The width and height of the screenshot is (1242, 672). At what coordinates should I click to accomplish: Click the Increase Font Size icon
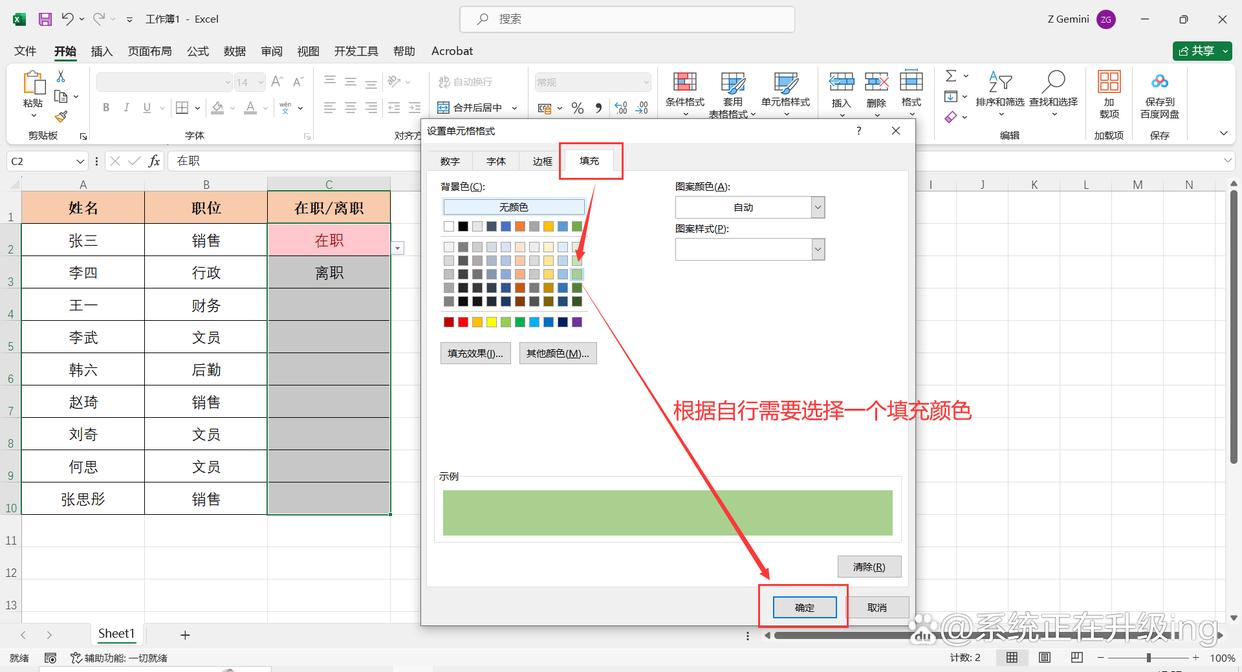[x=276, y=82]
